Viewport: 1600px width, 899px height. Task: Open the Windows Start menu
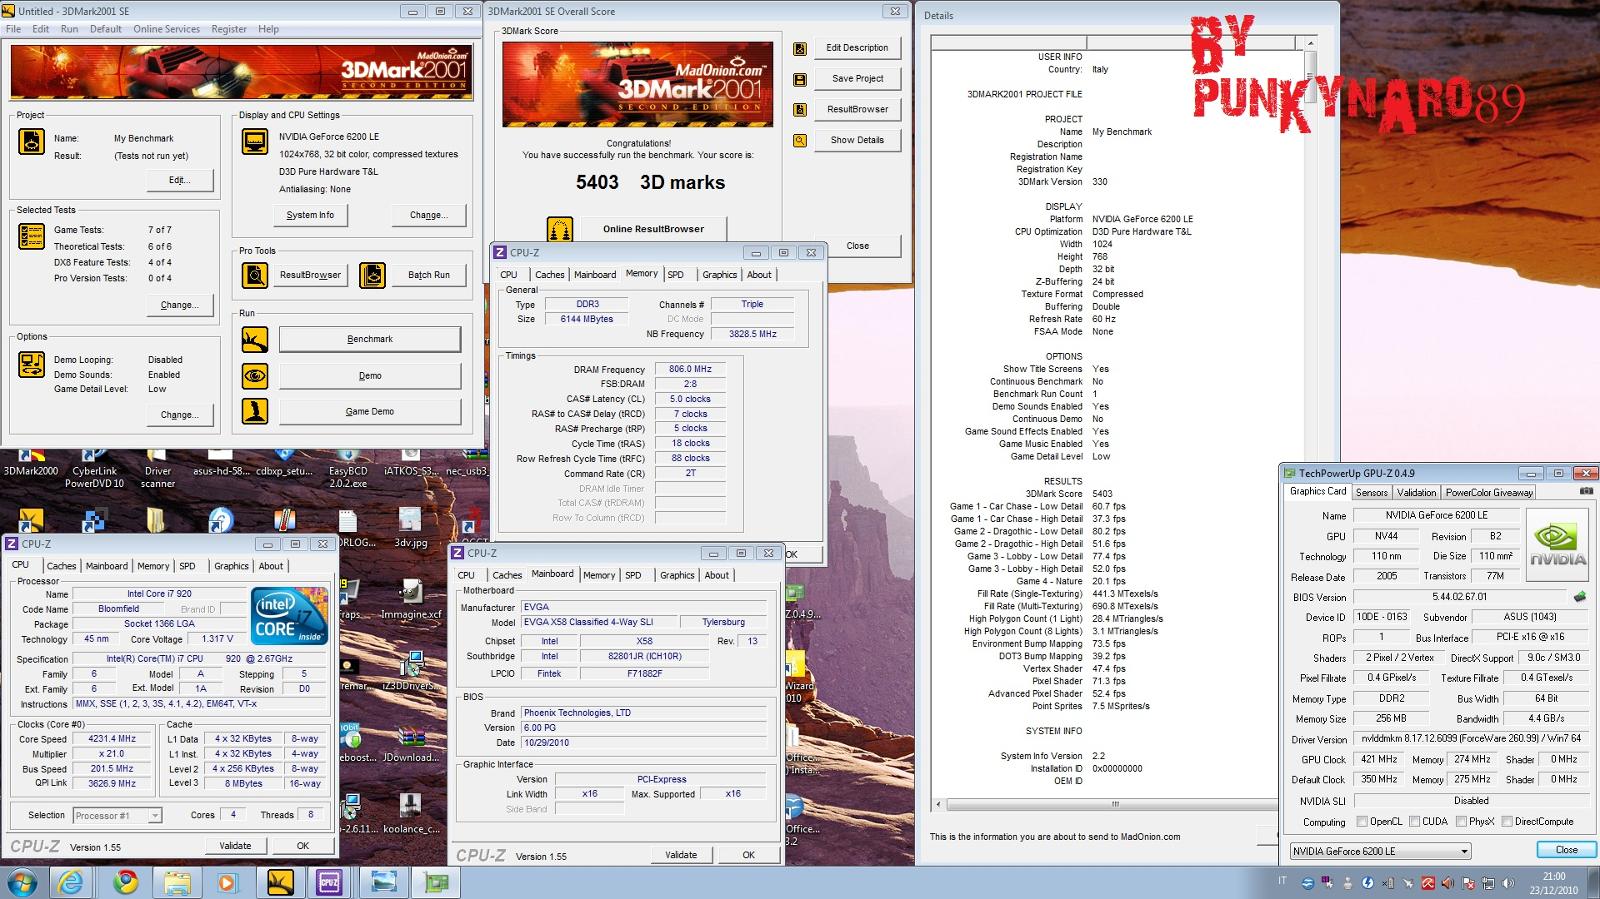tap(21, 882)
